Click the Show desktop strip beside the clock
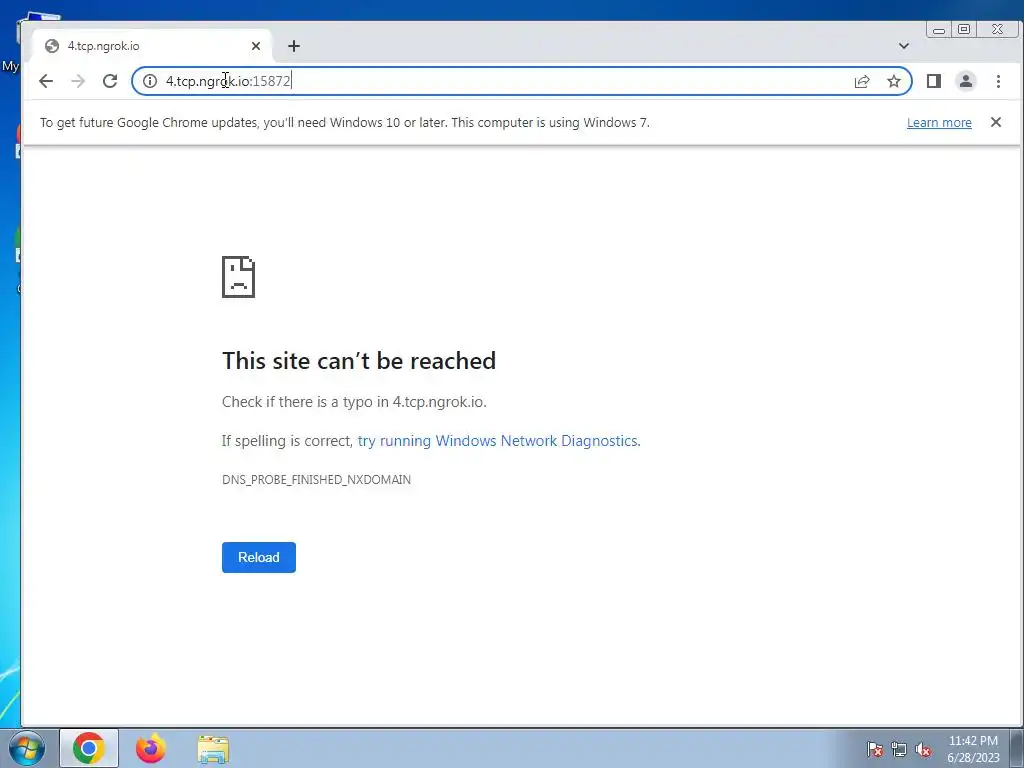This screenshot has height=768, width=1024. [1017, 748]
